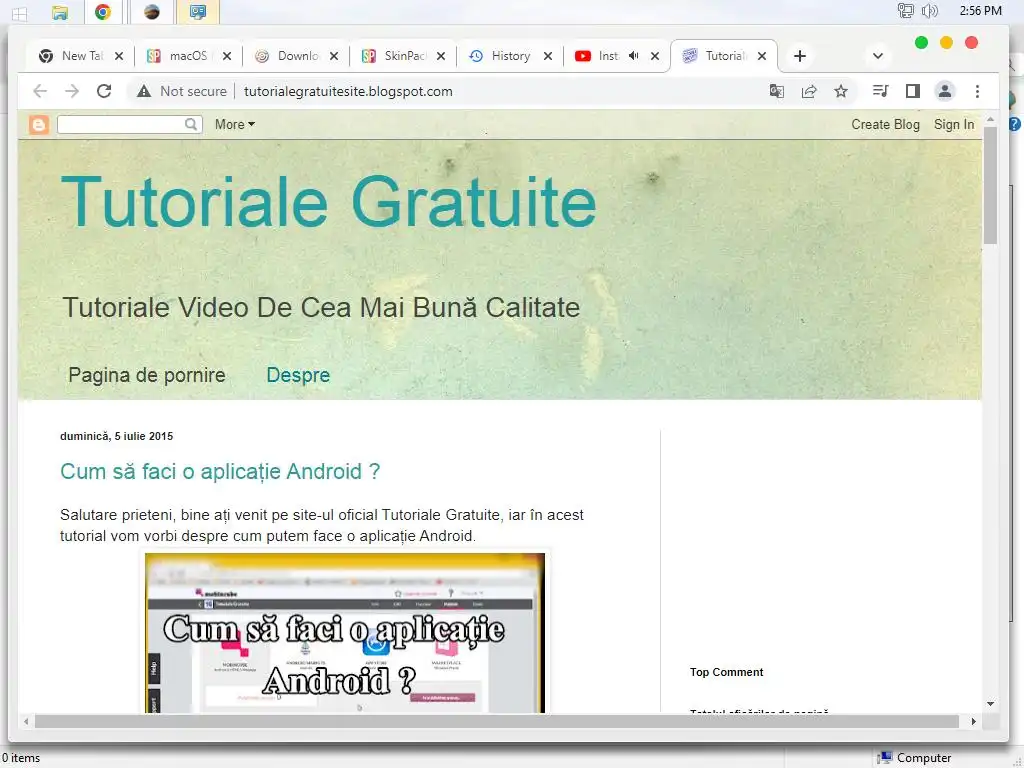Click the Not secure warning icon

pos(144,91)
